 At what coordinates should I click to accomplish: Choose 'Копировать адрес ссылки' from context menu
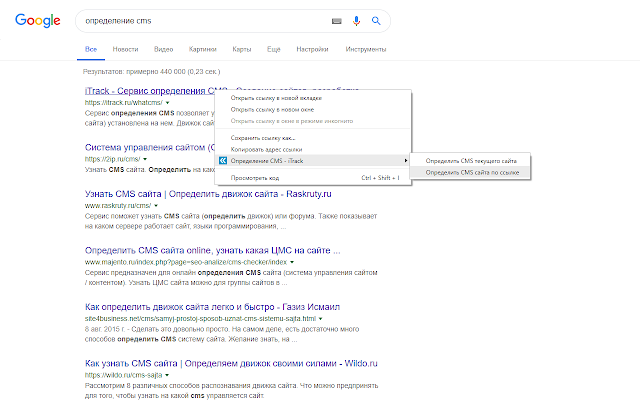(x=266, y=148)
